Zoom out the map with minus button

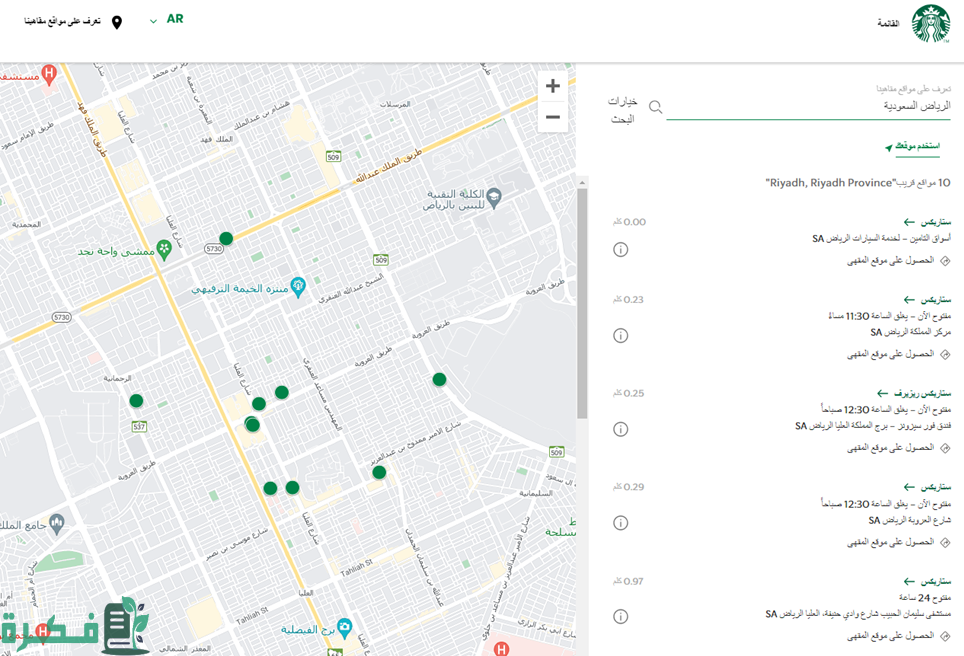(x=552, y=117)
